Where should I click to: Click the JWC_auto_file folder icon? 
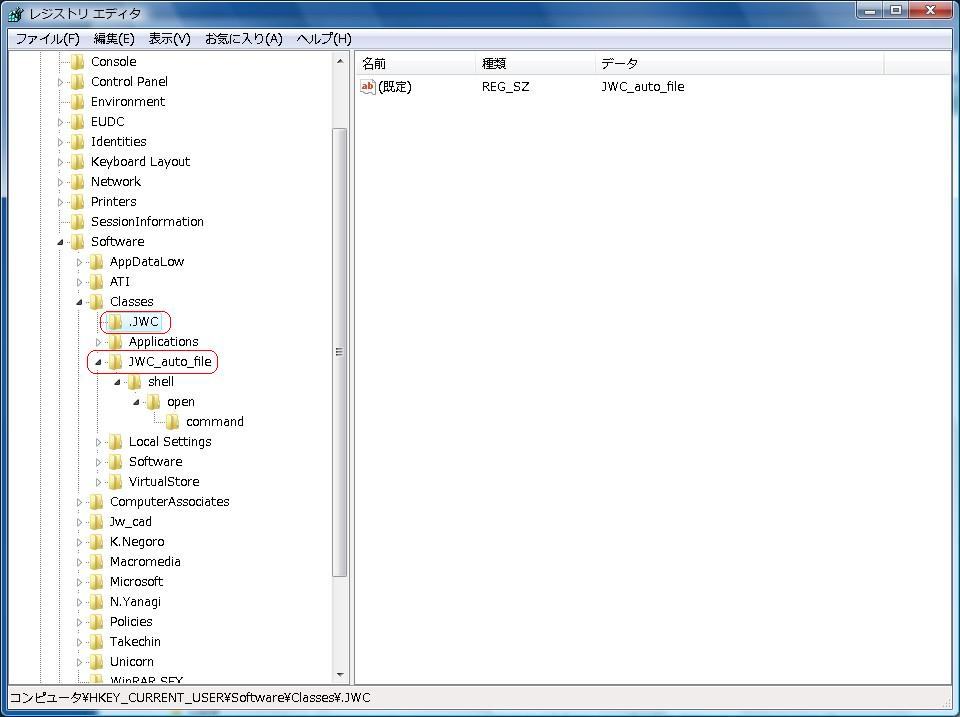[x=116, y=362]
